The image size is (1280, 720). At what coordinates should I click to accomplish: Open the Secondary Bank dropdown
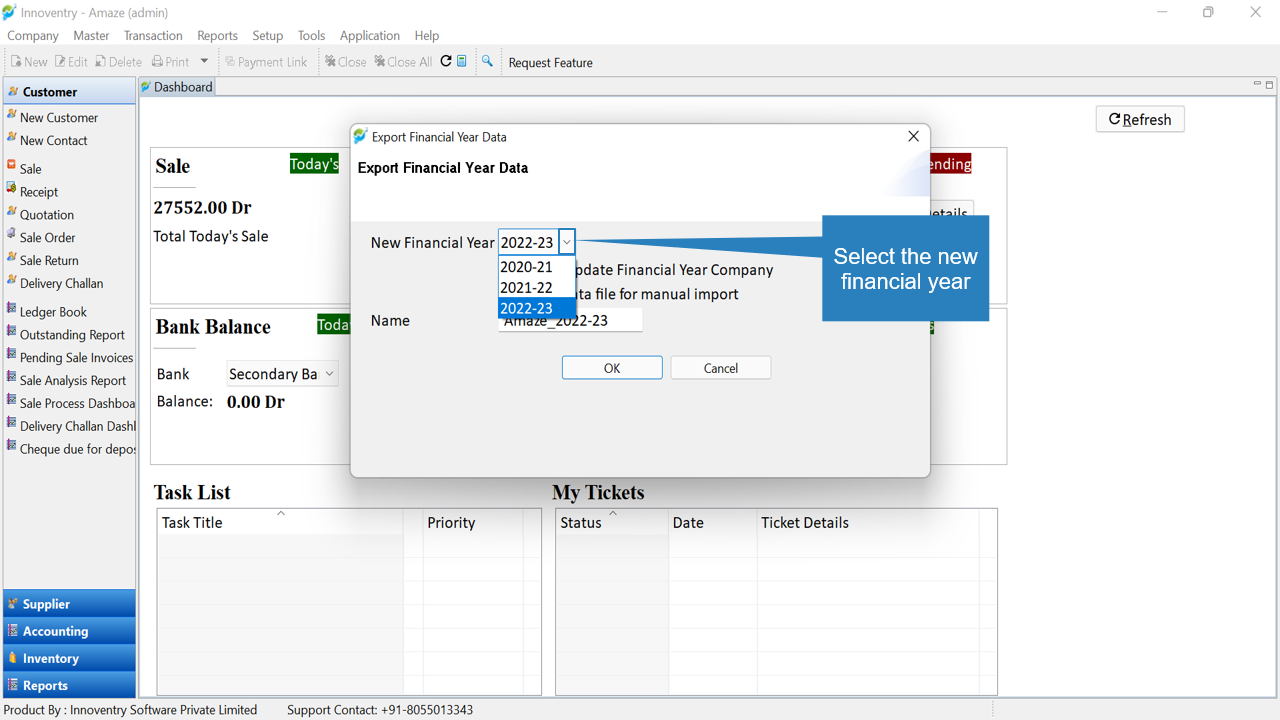point(282,374)
